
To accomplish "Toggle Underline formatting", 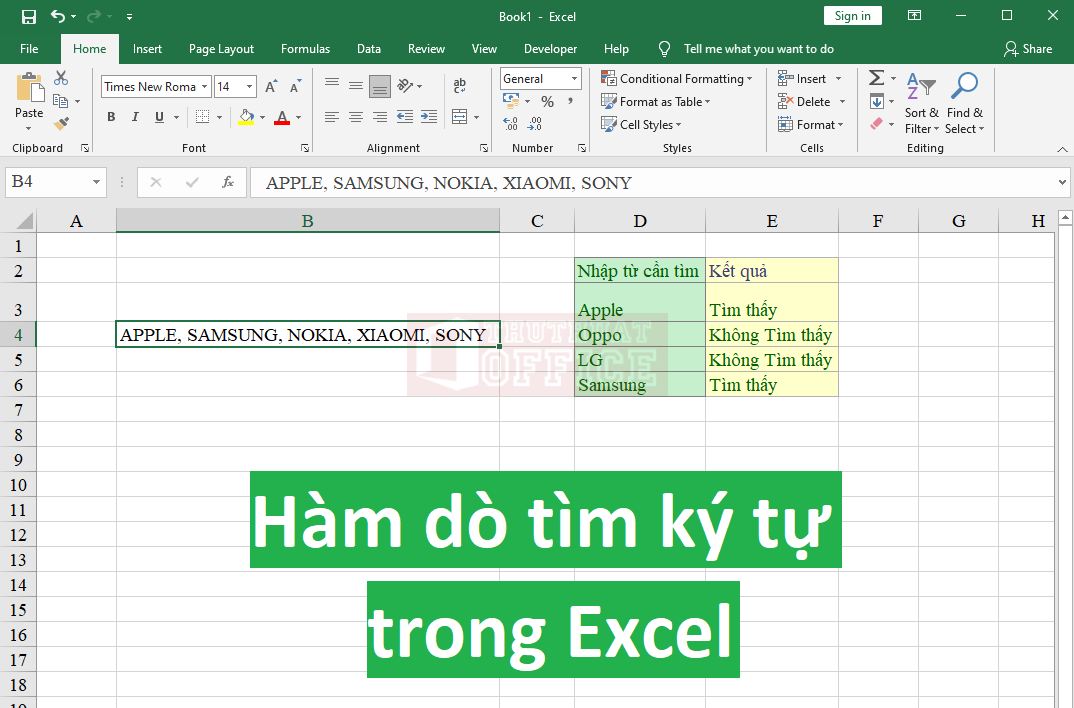I will [x=159, y=118].
